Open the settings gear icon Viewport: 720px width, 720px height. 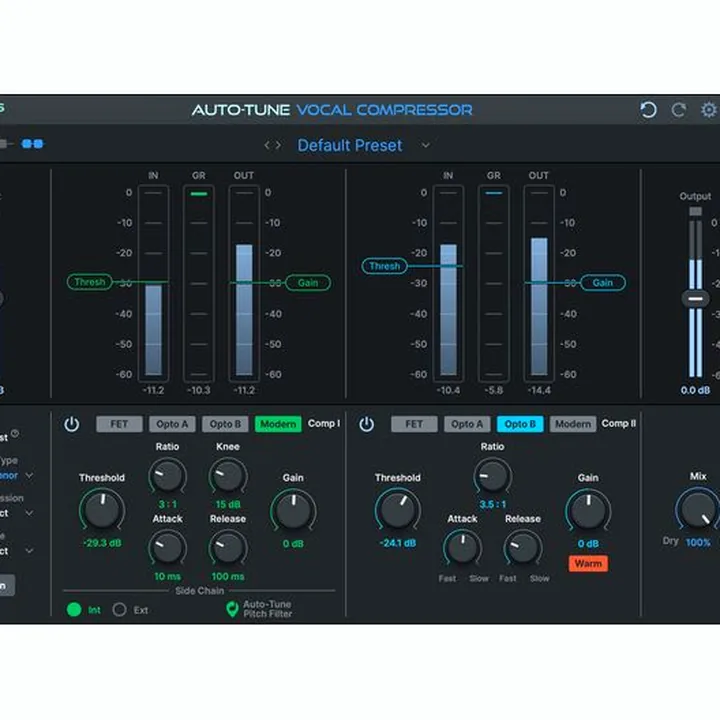coord(709,110)
